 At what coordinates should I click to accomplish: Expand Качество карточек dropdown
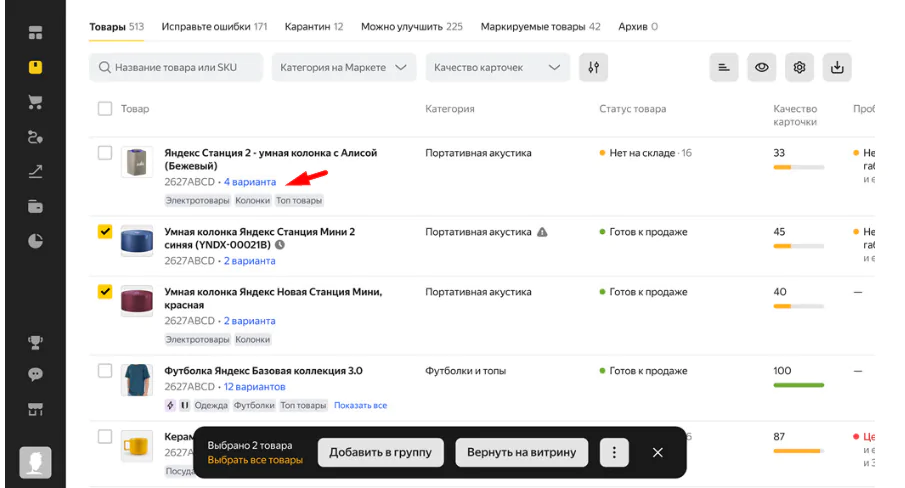click(498, 67)
